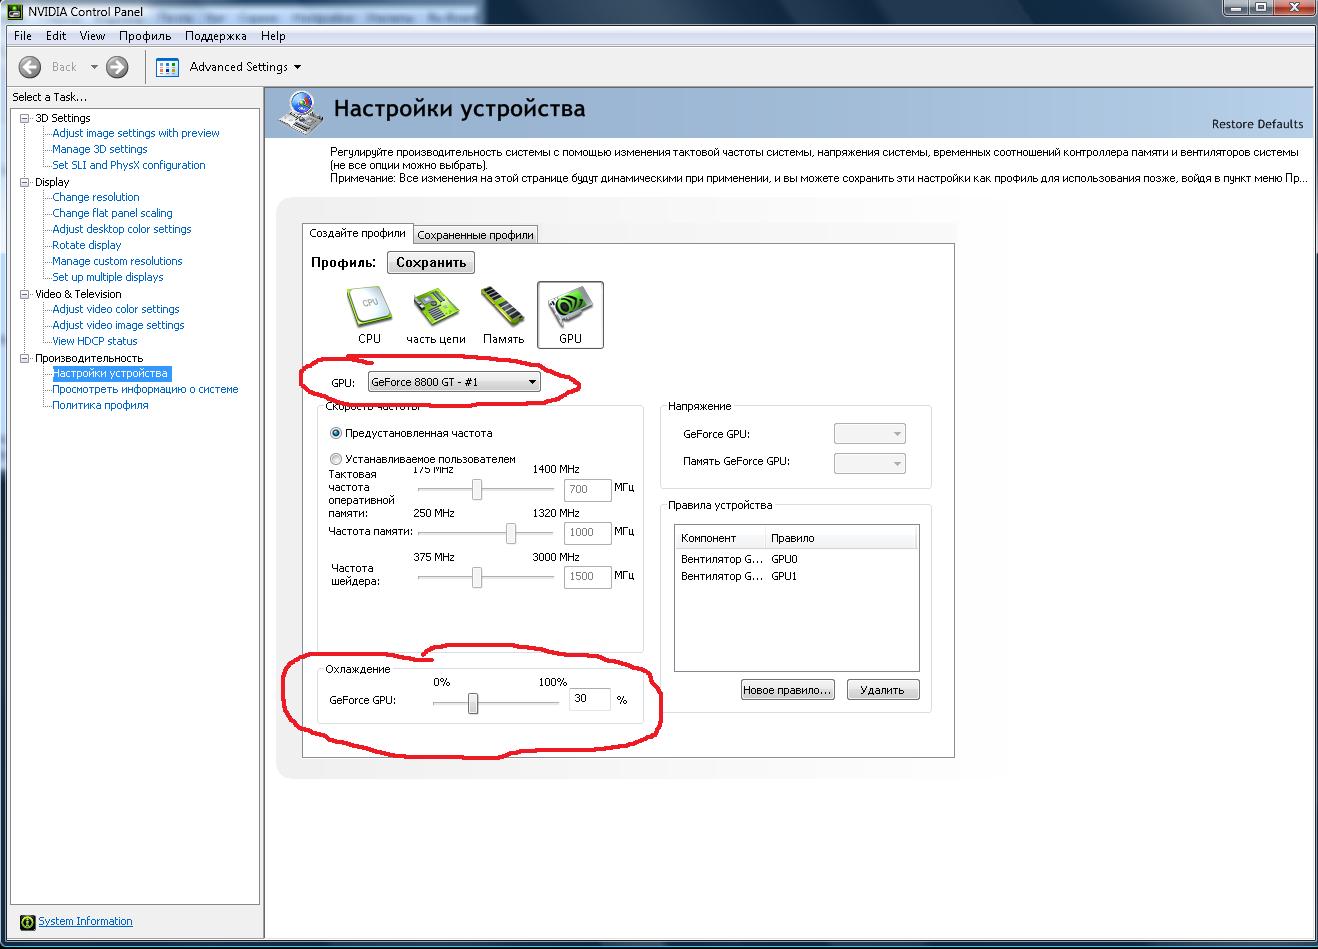The width and height of the screenshot is (1318, 949).
Task: Open Change flat panel scaling
Action: pyautogui.click(x=112, y=213)
